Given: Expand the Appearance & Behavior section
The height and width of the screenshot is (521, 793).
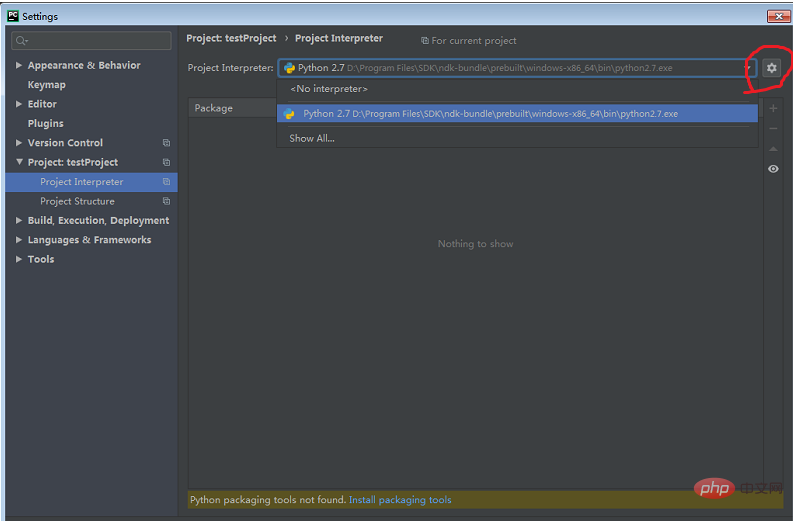Looking at the screenshot, I should 19,66.
